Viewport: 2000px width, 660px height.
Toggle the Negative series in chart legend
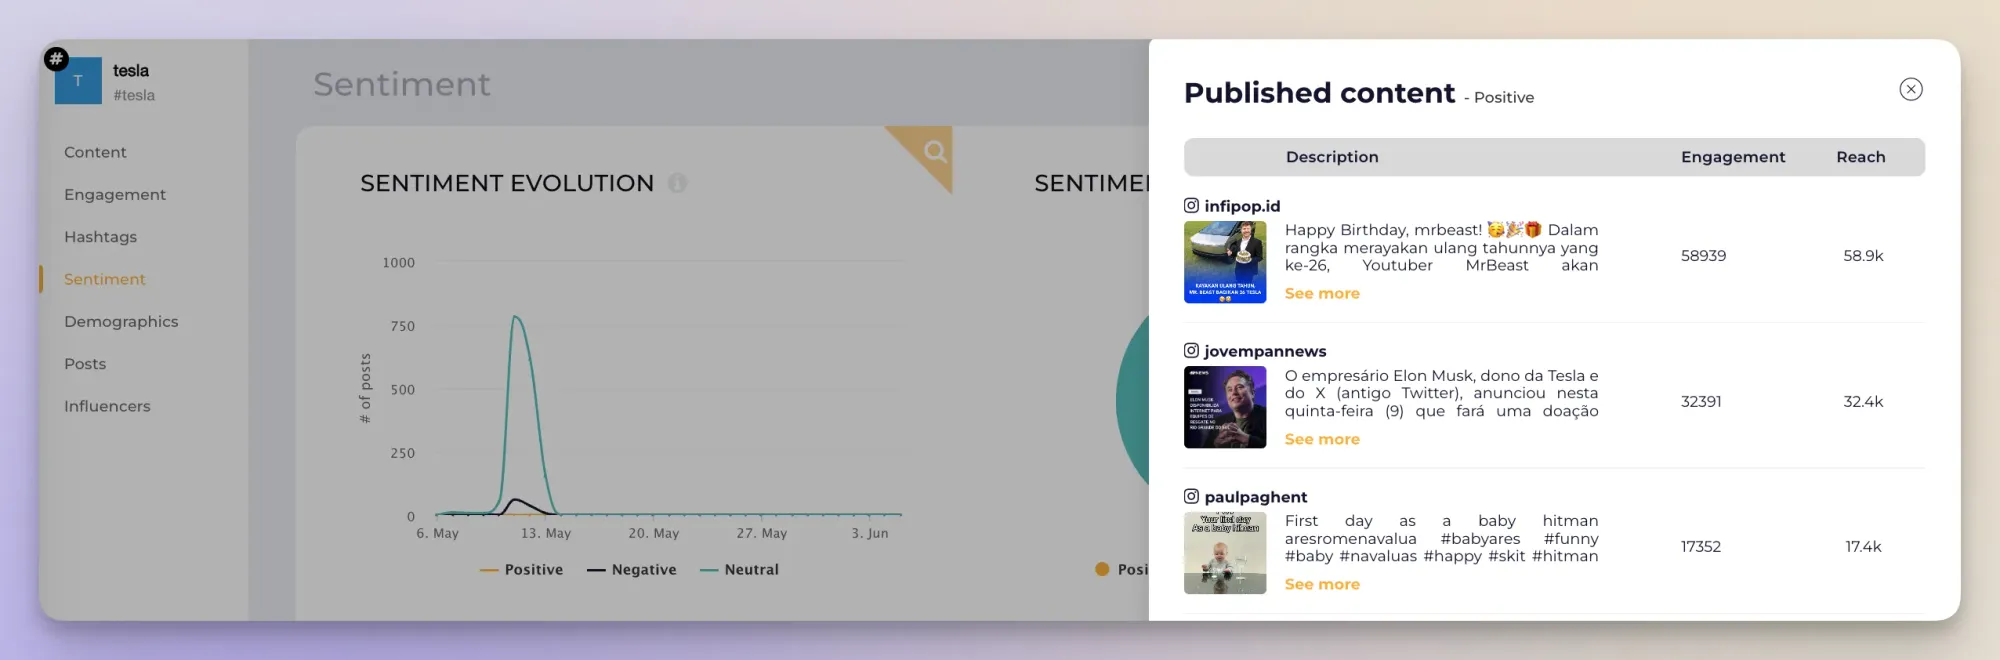click(x=632, y=570)
